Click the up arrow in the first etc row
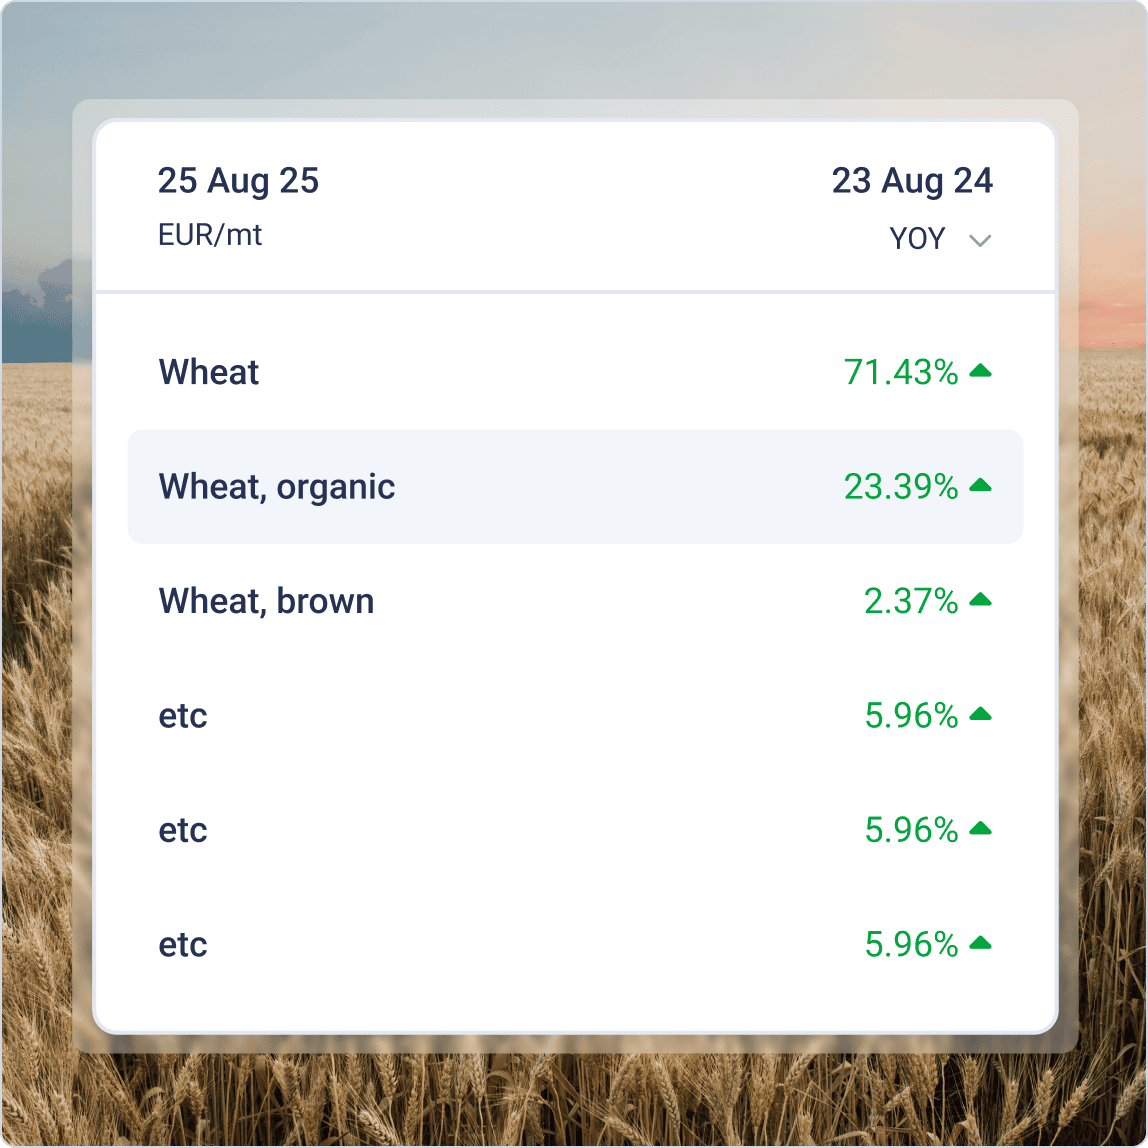Viewport: 1148px width, 1148px height. (980, 714)
